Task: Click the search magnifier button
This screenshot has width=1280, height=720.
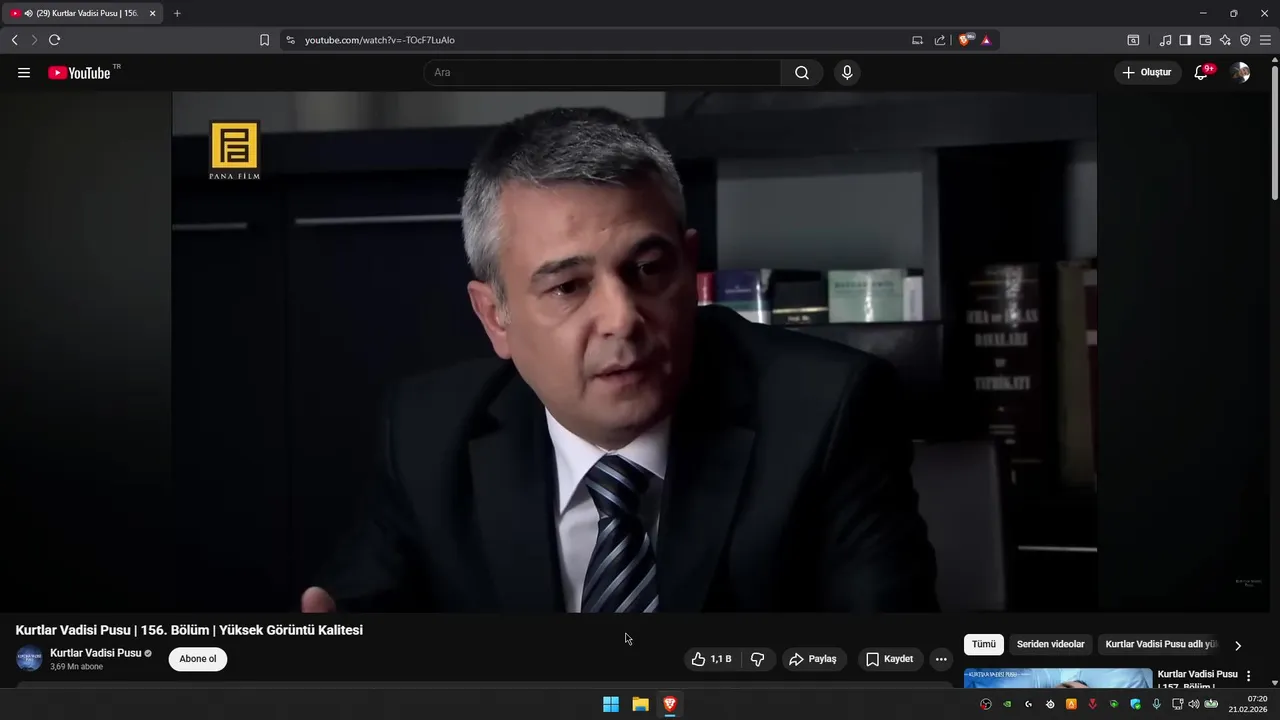Action: click(802, 73)
